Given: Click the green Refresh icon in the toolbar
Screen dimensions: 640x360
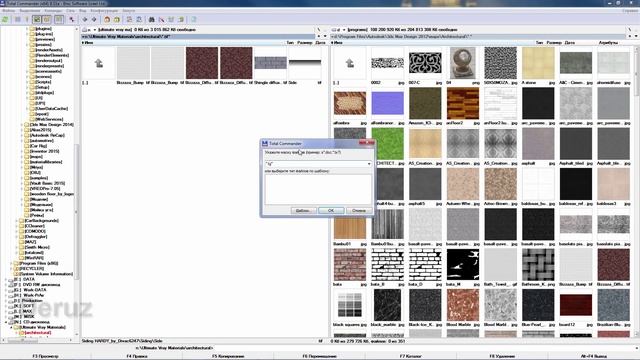Looking at the screenshot, I should (5, 19).
